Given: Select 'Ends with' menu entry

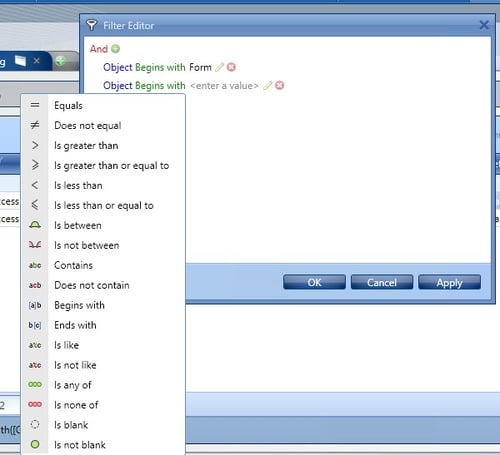Looking at the screenshot, I should tap(75, 325).
